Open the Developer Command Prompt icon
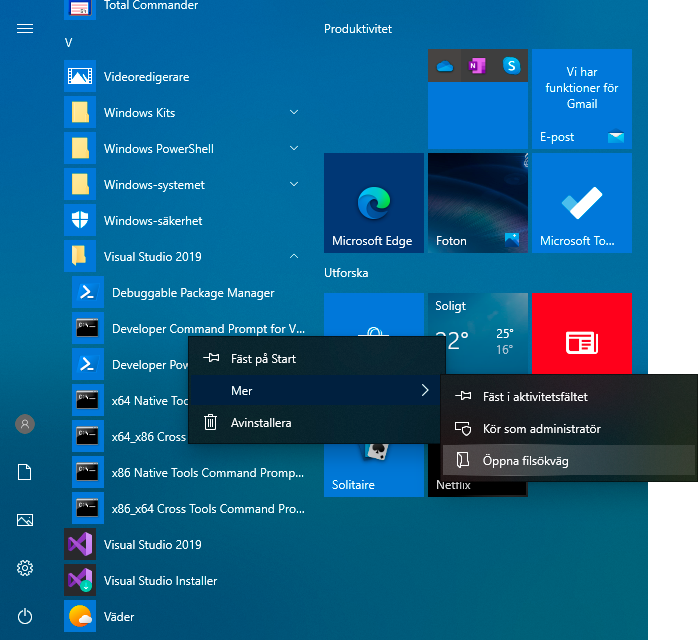This screenshot has width=698, height=640. (88, 328)
